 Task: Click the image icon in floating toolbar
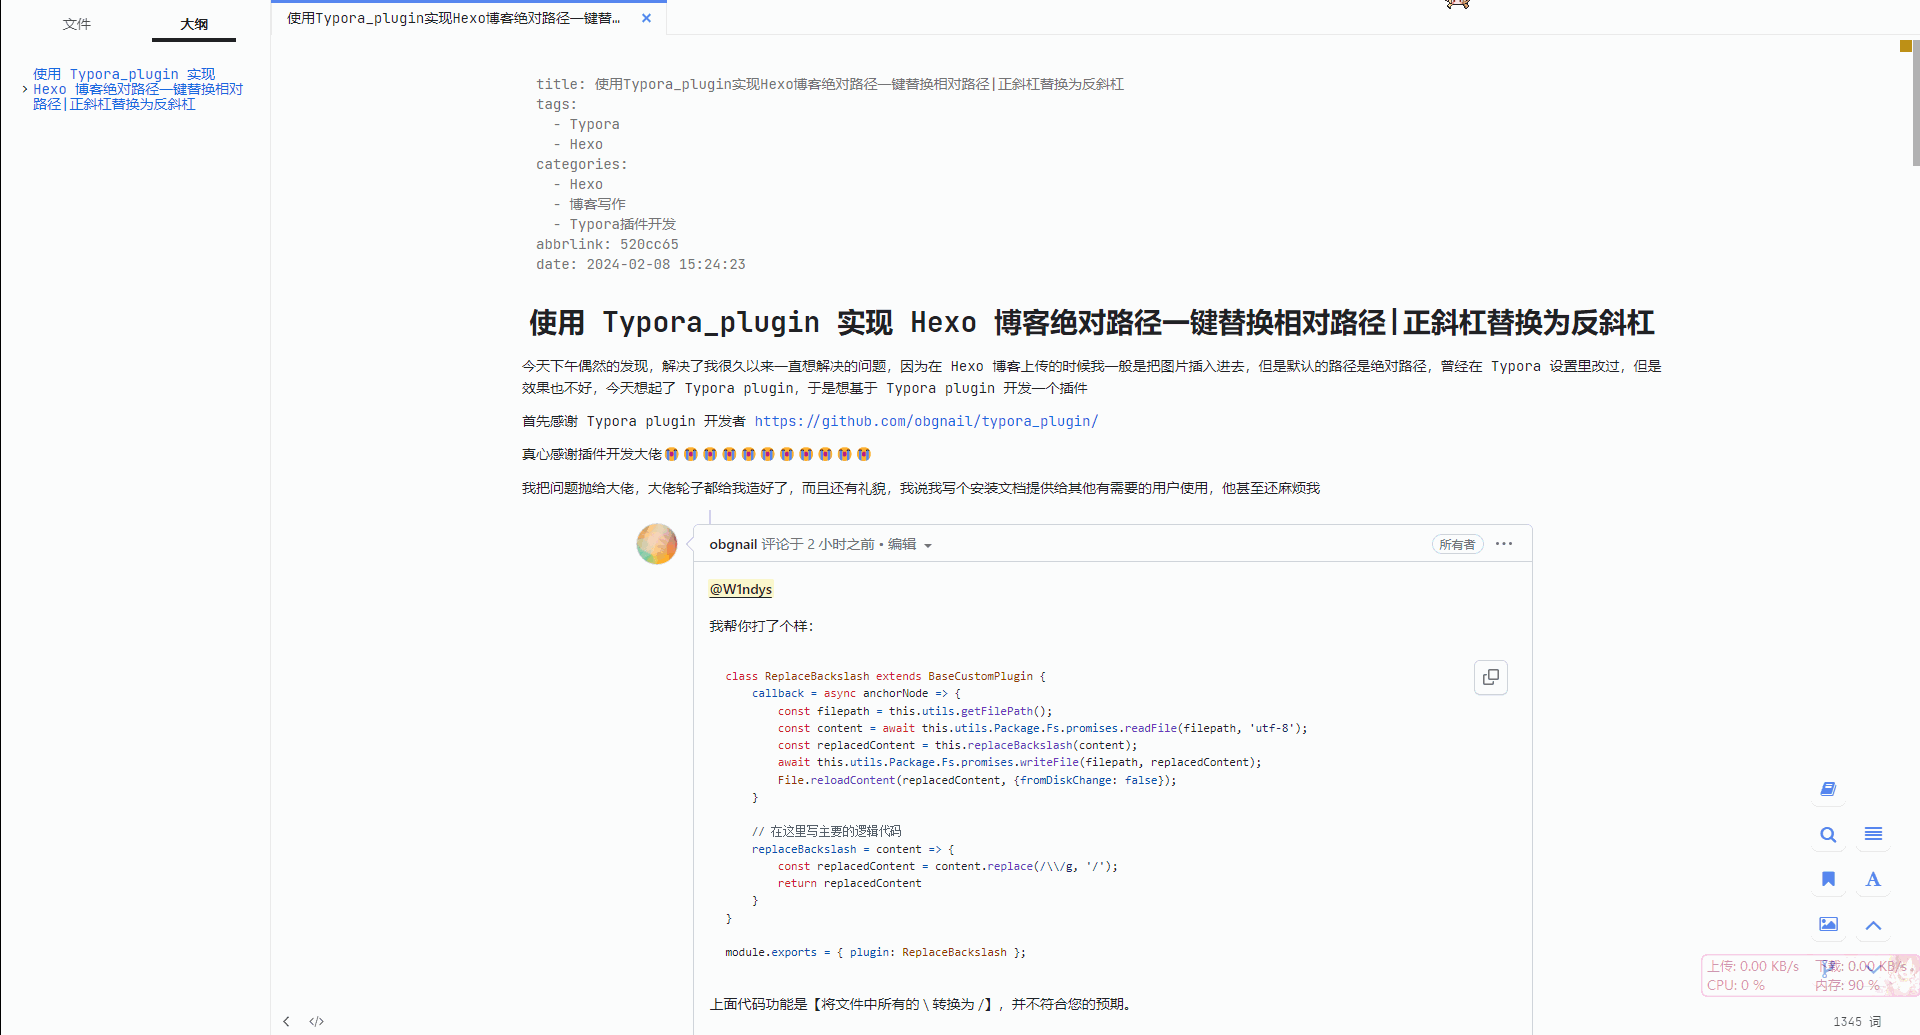[x=1828, y=924]
